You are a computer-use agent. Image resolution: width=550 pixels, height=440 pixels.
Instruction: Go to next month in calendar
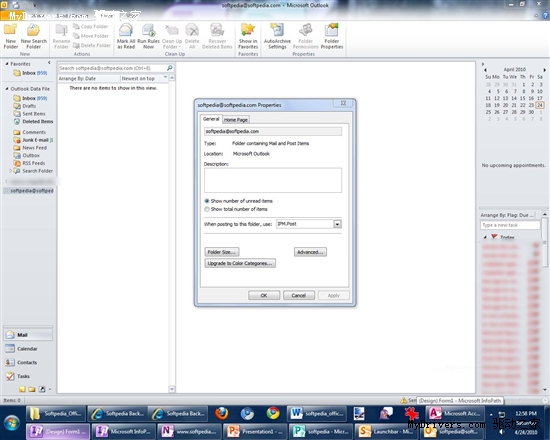pos(544,70)
